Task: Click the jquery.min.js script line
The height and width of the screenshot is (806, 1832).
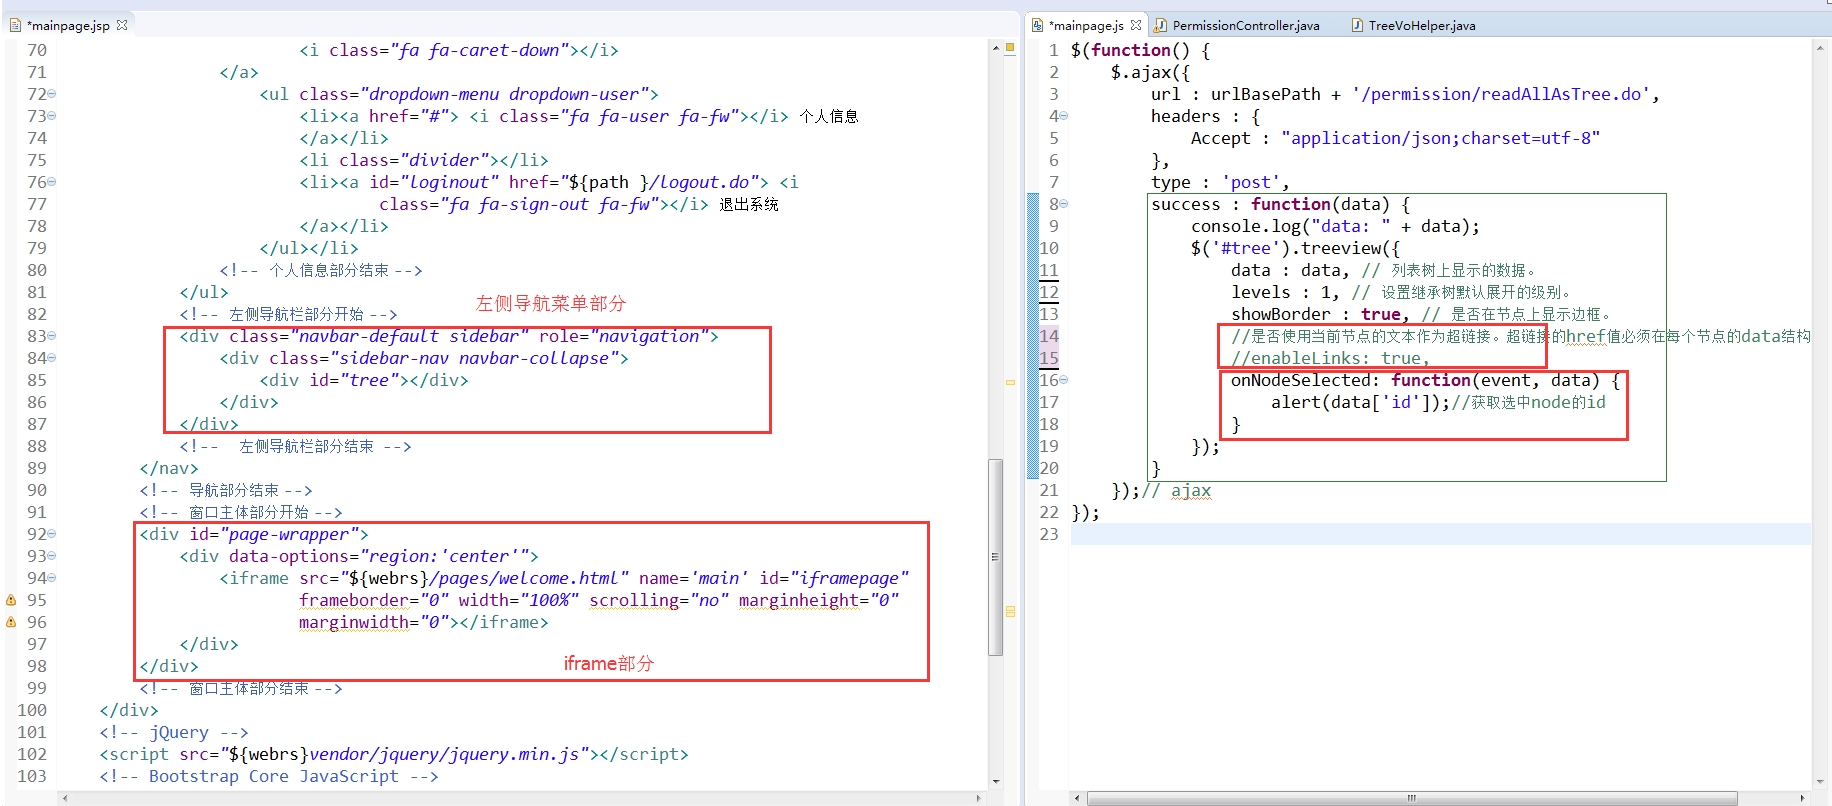Action: [x=394, y=754]
